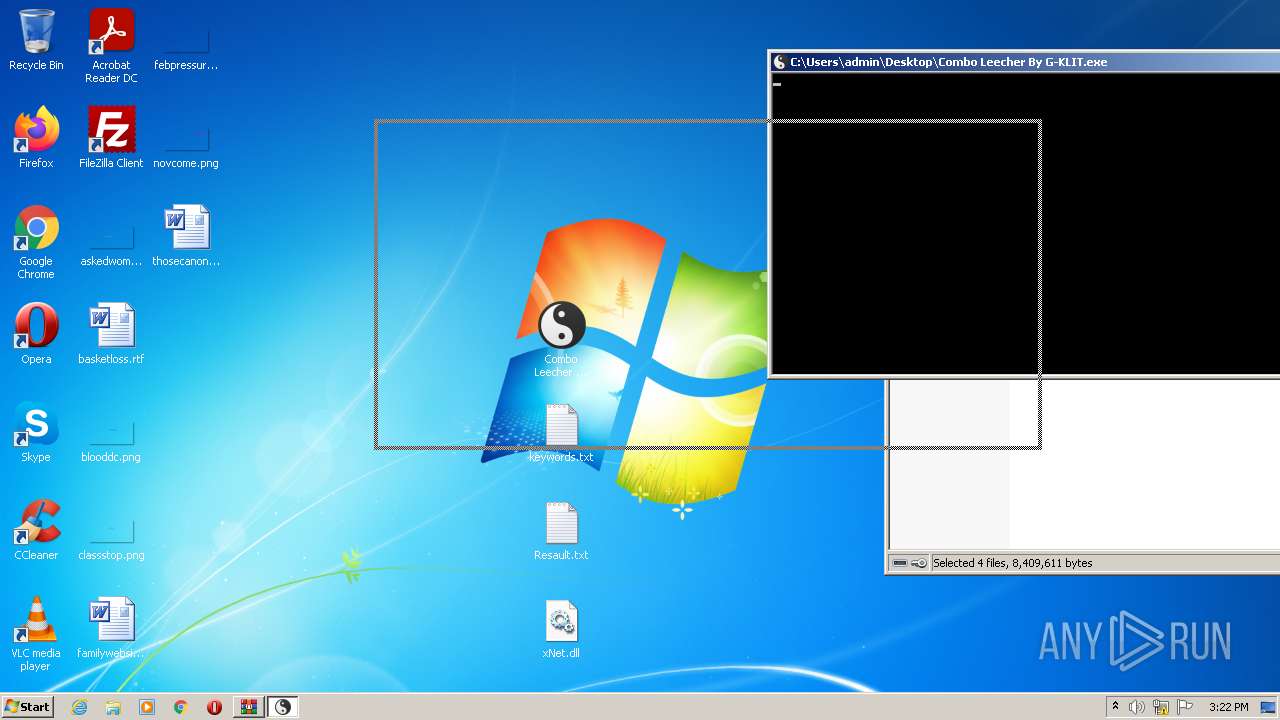Open Windows Explorer from taskbar
The height and width of the screenshot is (720, 1280).
(113, 707)
